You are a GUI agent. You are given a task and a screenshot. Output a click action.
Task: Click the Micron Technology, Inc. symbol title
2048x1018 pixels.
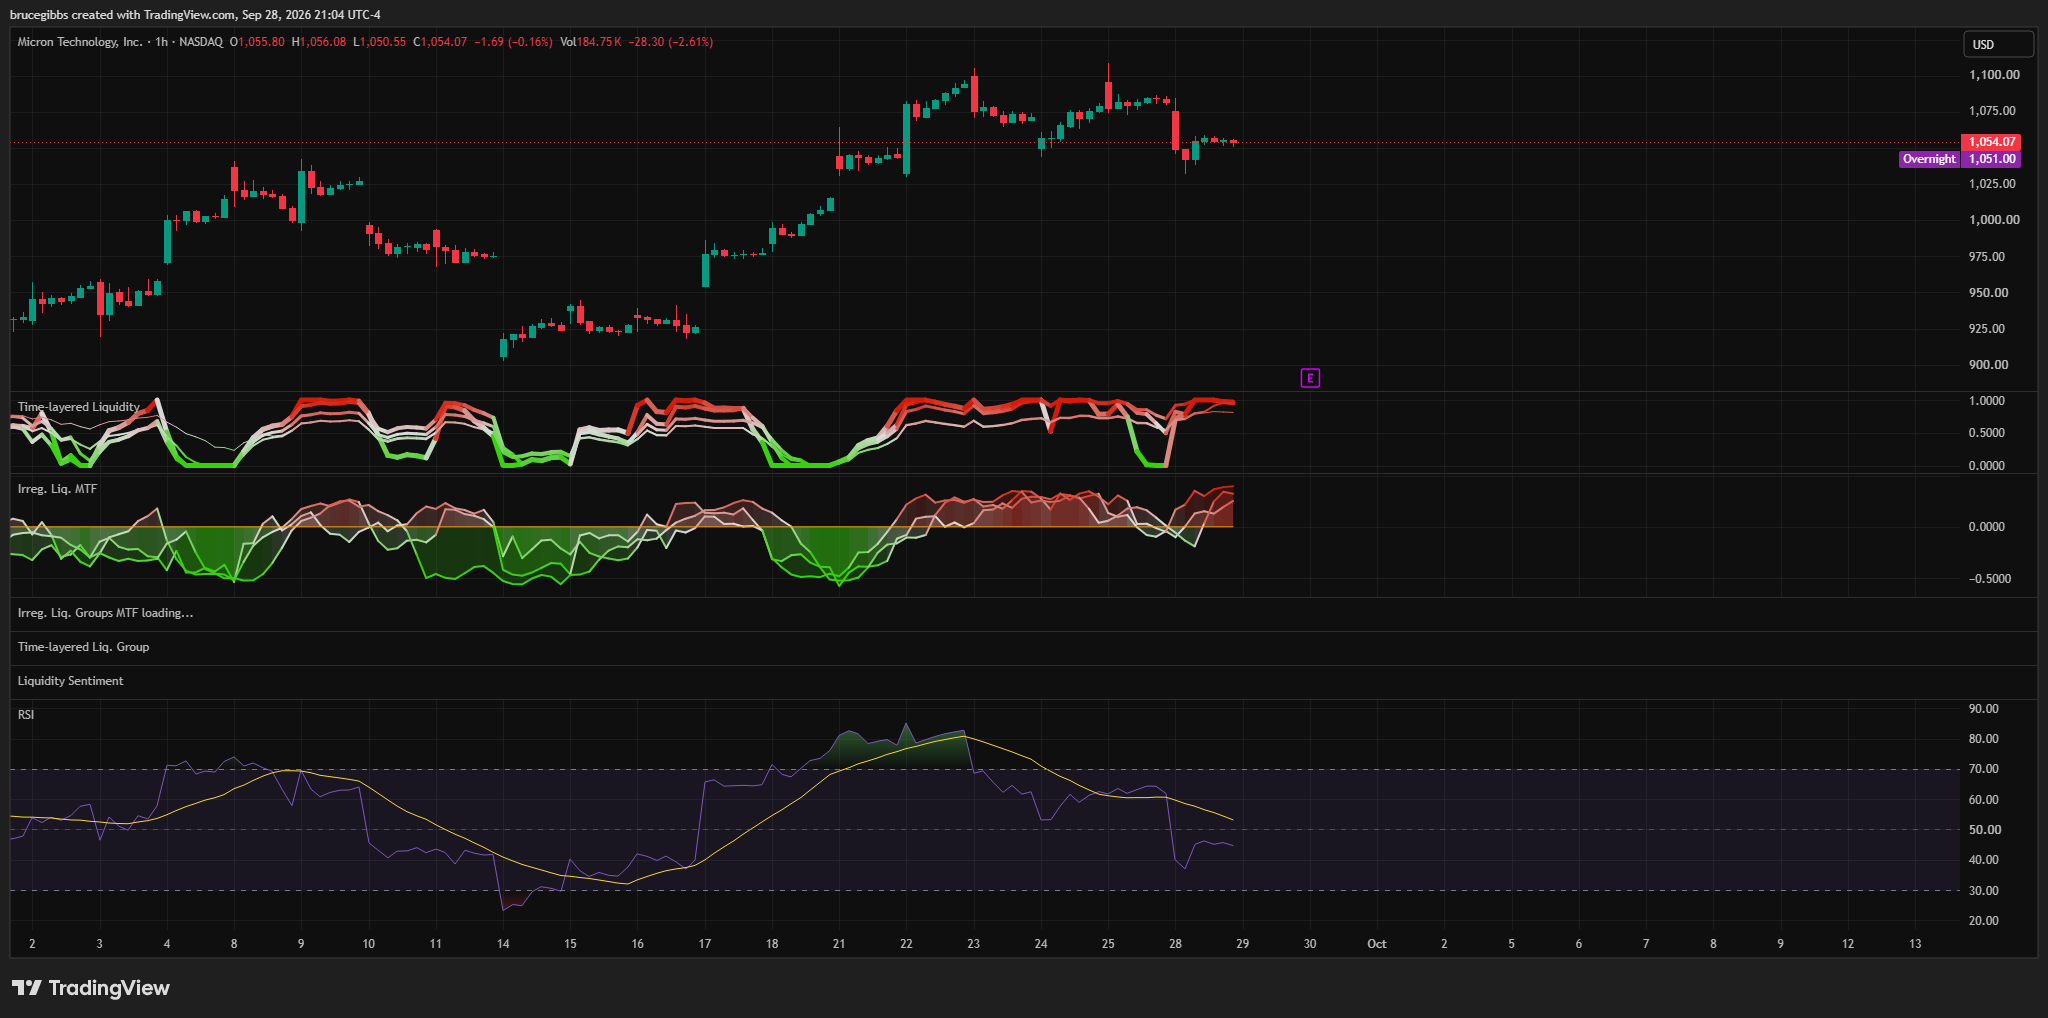coord(80,42)
